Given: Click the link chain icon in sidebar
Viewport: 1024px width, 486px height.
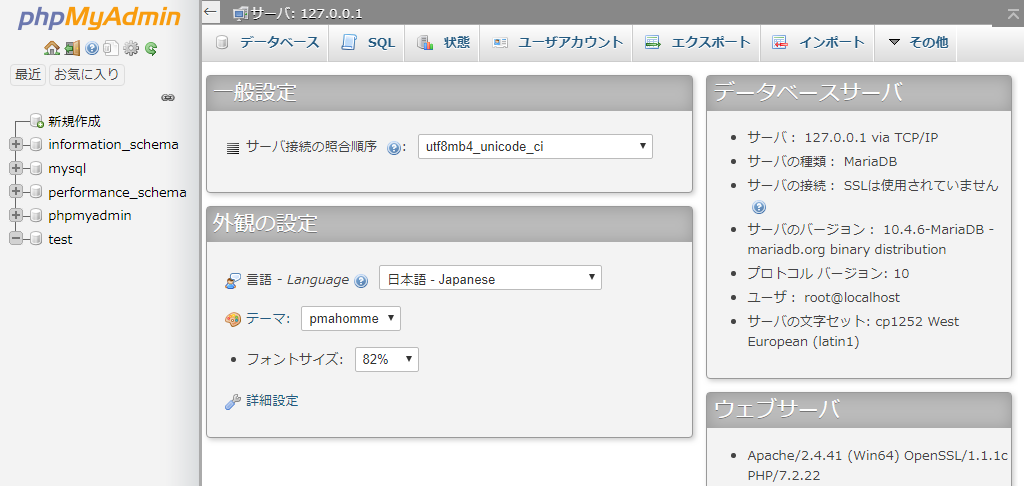Looking at the screenshot, I should click(168, 97).
